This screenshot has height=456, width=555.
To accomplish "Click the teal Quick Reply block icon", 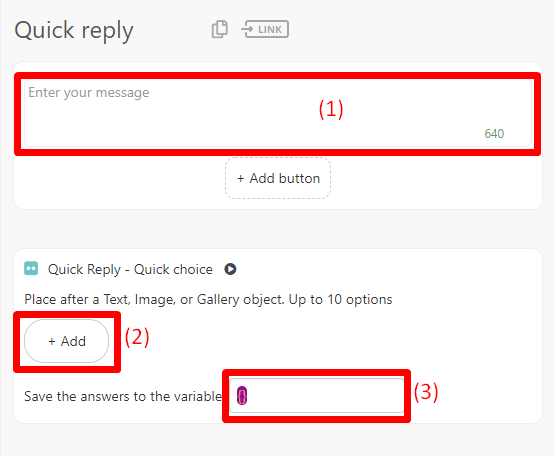I will 31,268.
